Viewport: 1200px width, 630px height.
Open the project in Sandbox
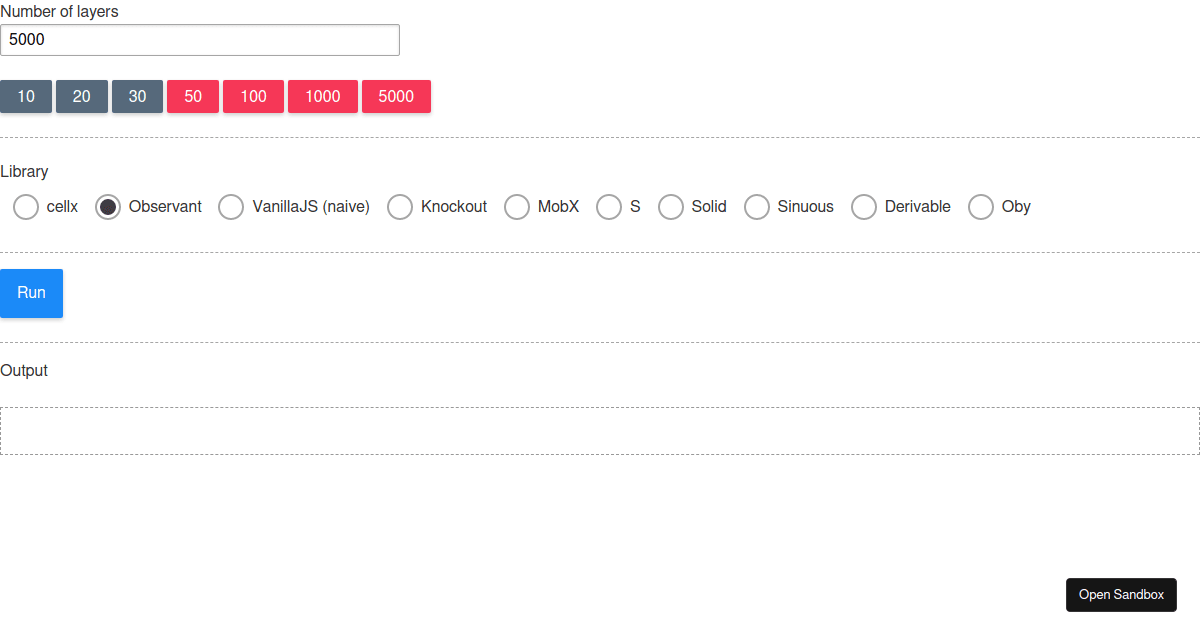(1121, 594)
